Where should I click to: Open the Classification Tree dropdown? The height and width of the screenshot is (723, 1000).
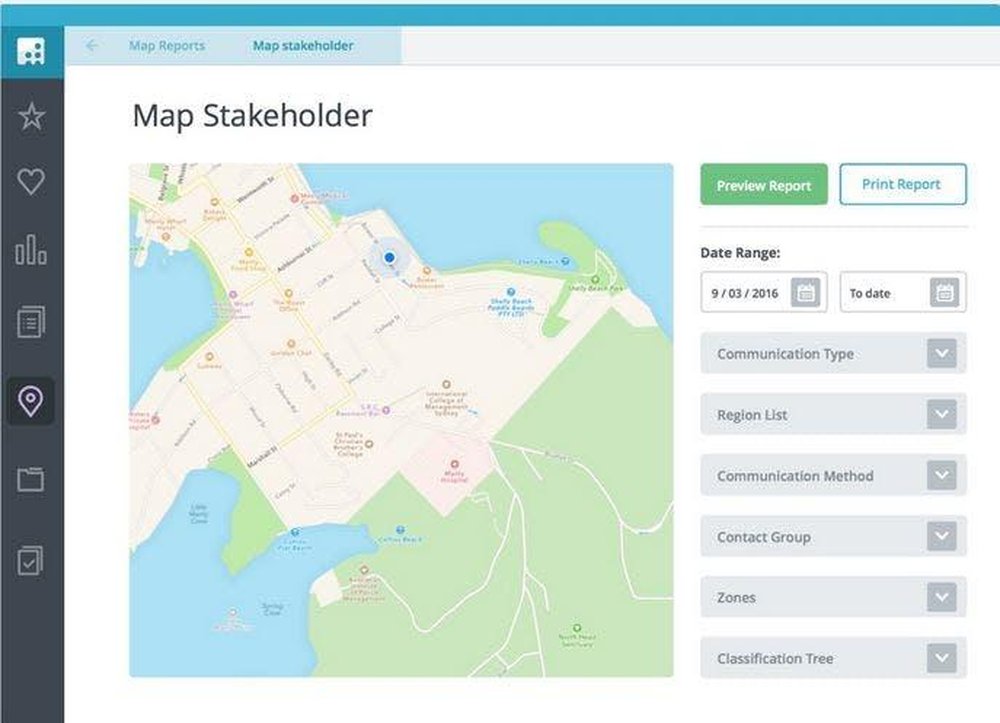(x=833, y=658)
